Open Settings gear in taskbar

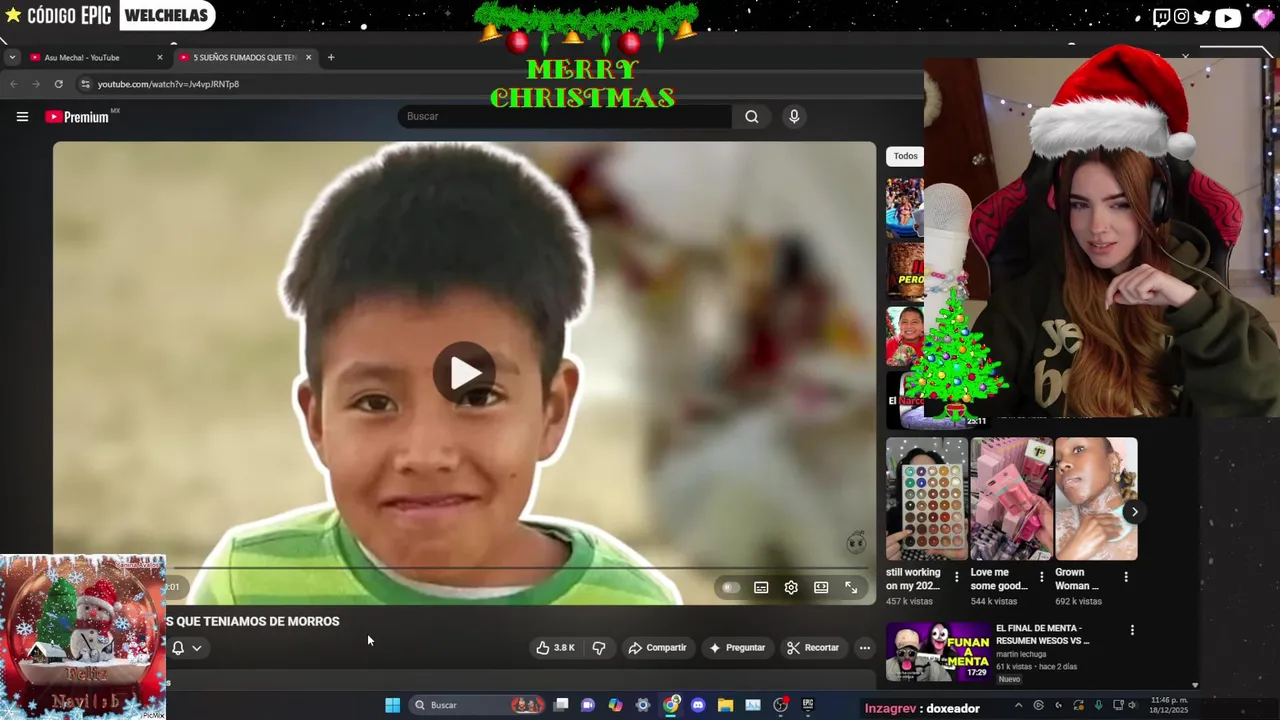tap(643, 705)
